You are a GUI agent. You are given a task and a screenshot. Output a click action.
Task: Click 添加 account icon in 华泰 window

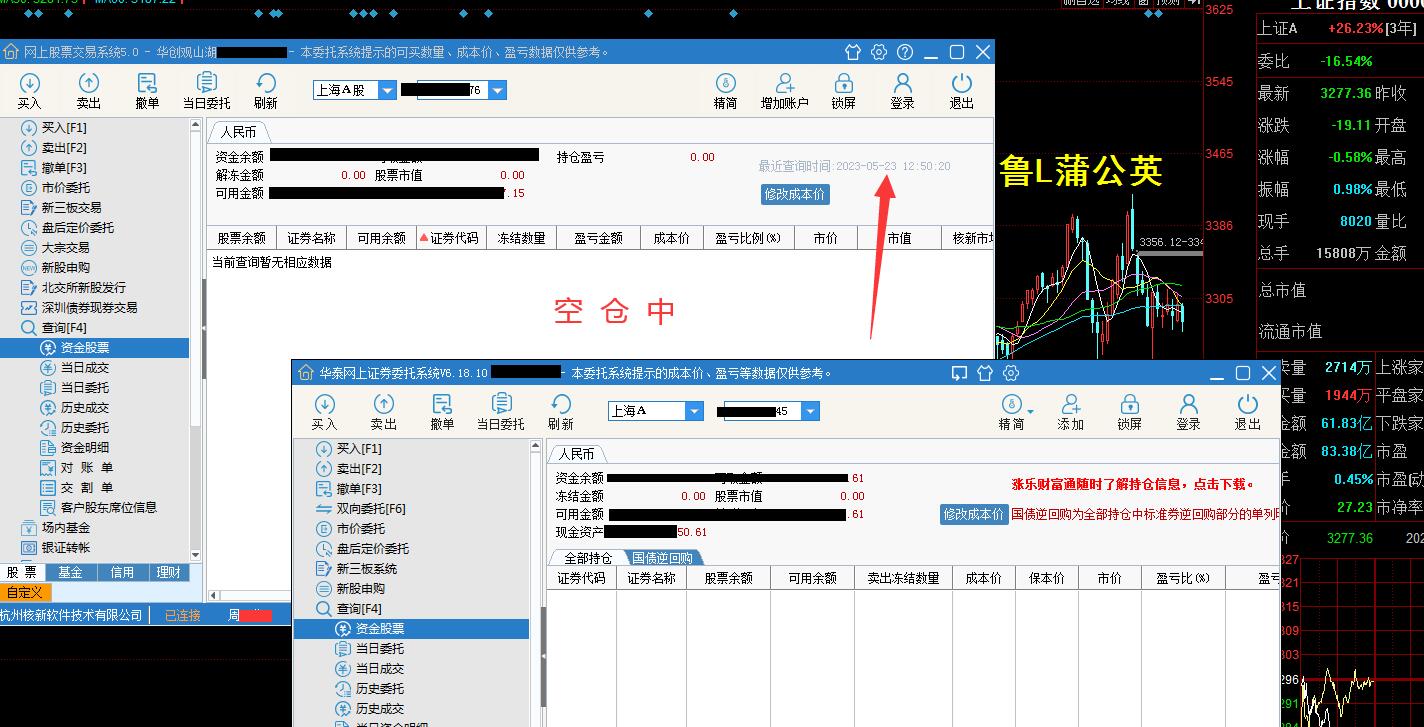point(1071,412)
